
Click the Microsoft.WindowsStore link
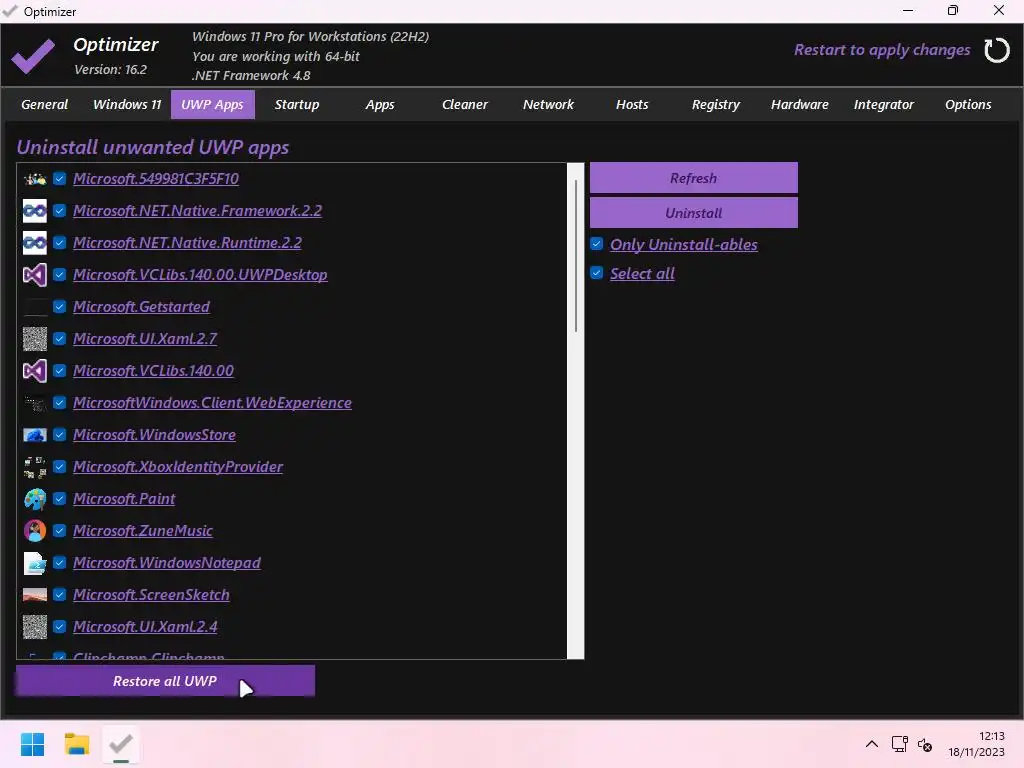tap(154, 435)
